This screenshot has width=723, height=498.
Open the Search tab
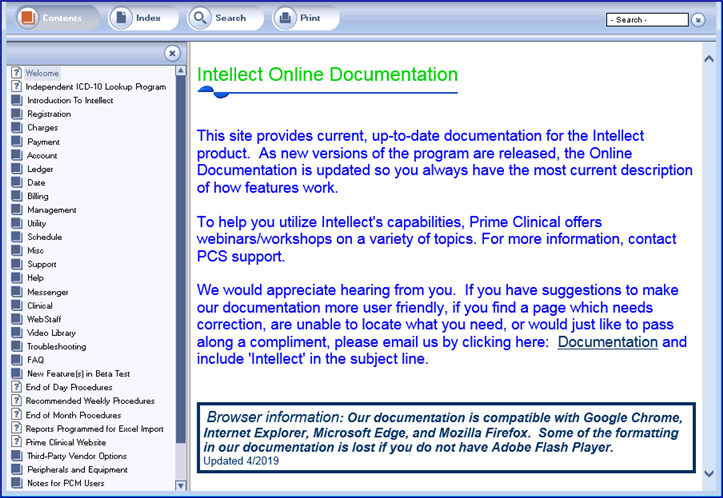click(x=225, y=18)
